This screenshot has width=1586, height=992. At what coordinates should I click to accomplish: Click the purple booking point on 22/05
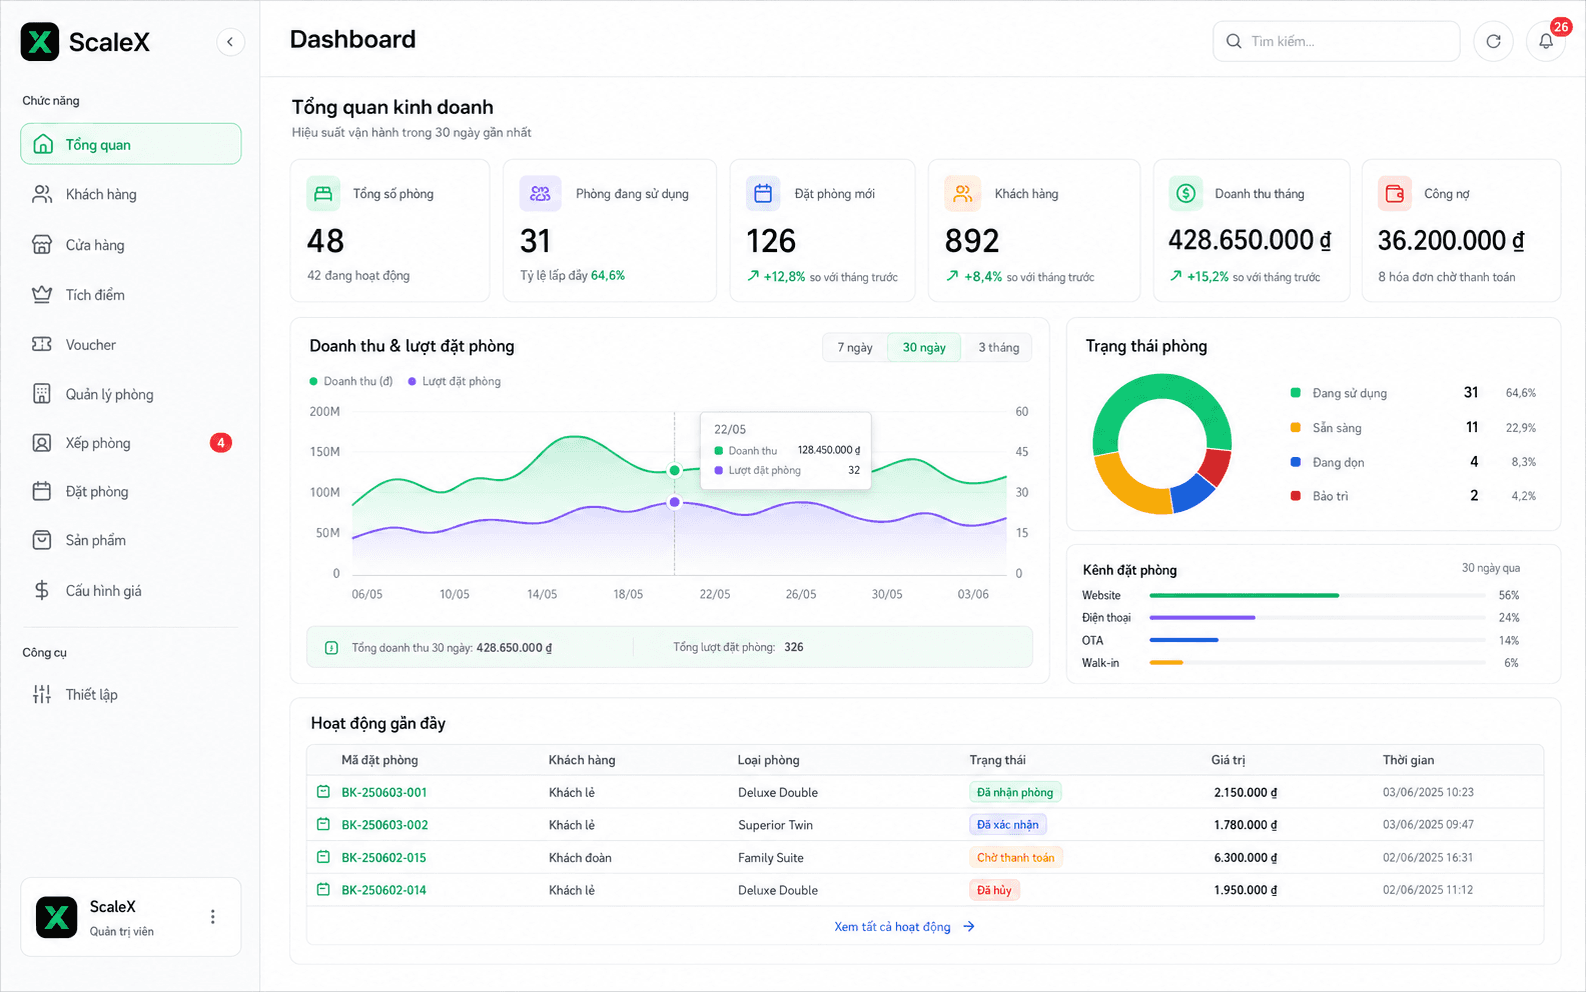(x=675, y=502)
